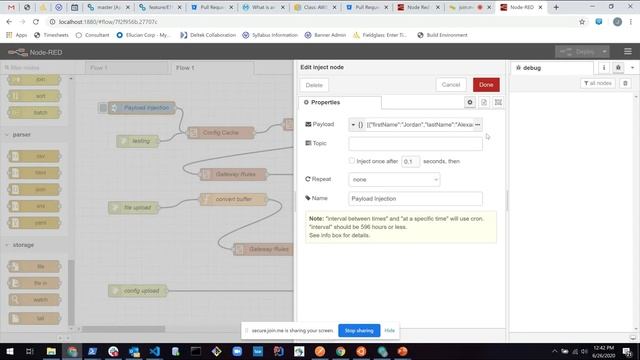Hide the join.me sharing notification
640x360 pixels.
[x=389, y=330]
